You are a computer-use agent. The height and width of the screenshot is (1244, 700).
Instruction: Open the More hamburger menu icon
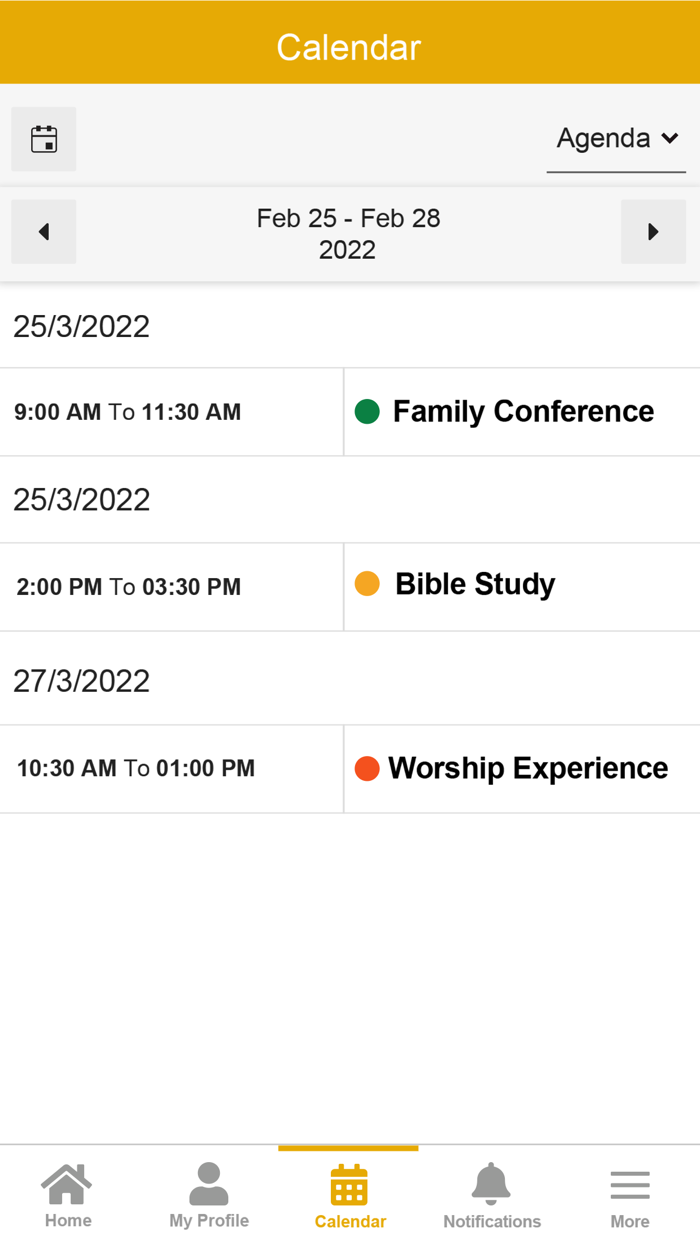click(630, 1185)
